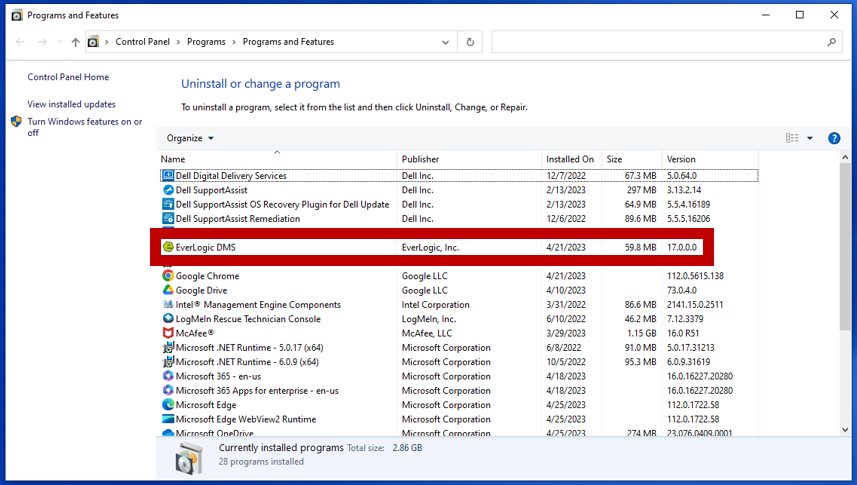
Task: Click the OS Recovery Plugin row icon
Action: (168, 204)
